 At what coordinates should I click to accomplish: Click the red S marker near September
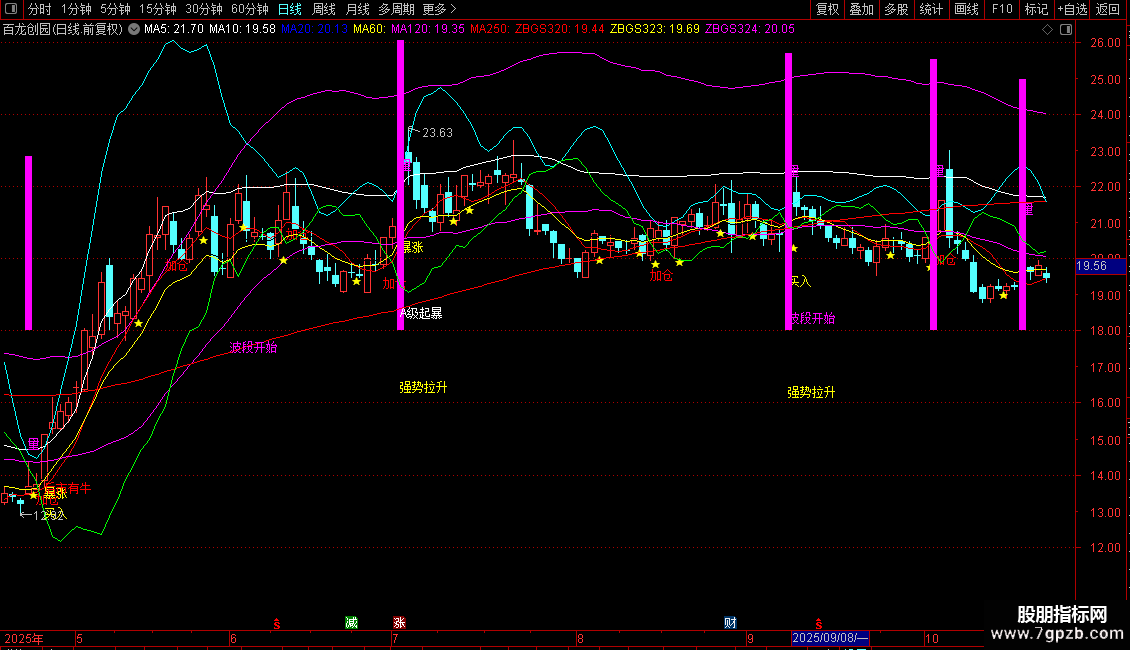pyautogui.click(x=819, y=623)
